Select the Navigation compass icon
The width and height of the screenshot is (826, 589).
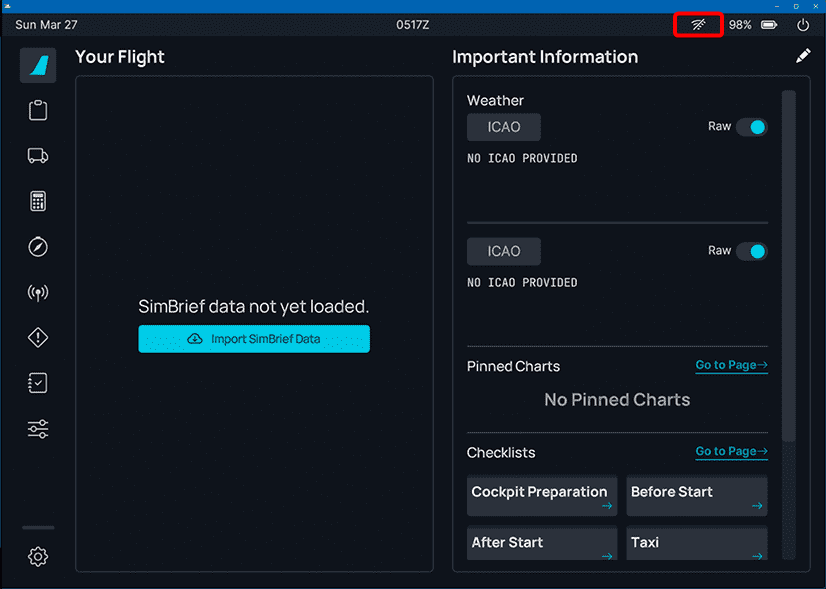tap(38, 247)
